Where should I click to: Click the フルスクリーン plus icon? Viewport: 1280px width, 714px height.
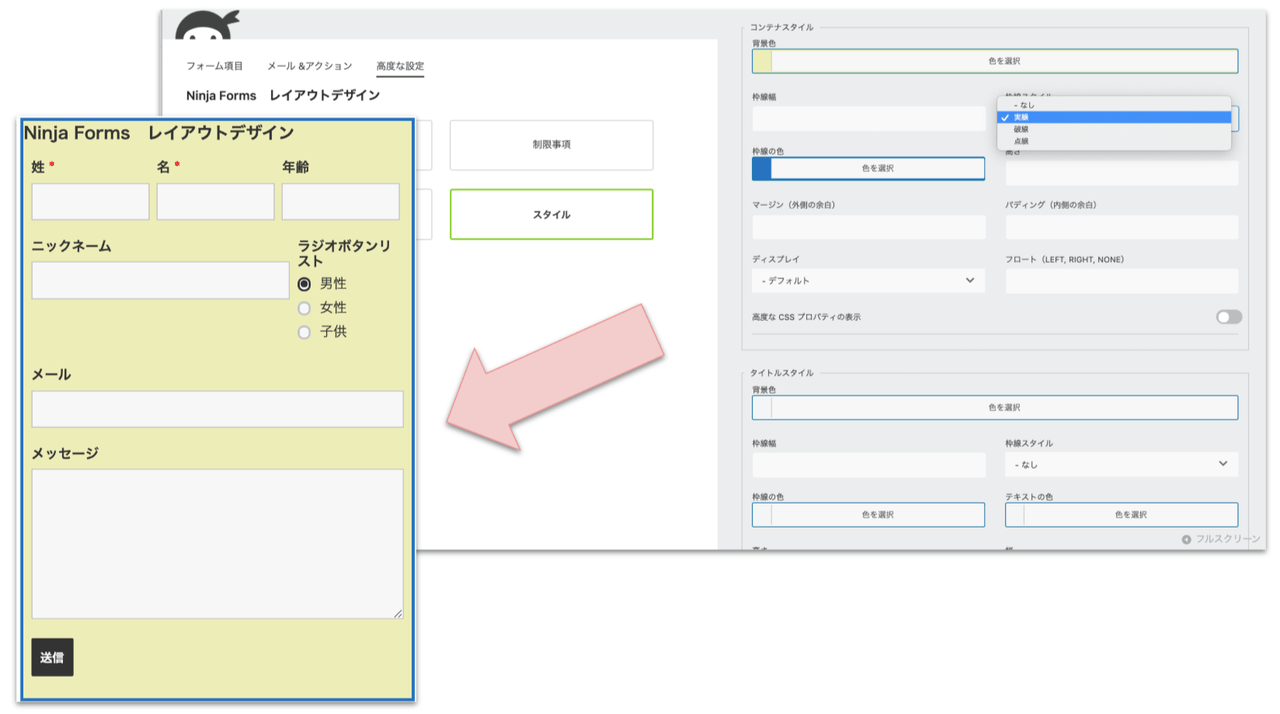pos(1186,539)
